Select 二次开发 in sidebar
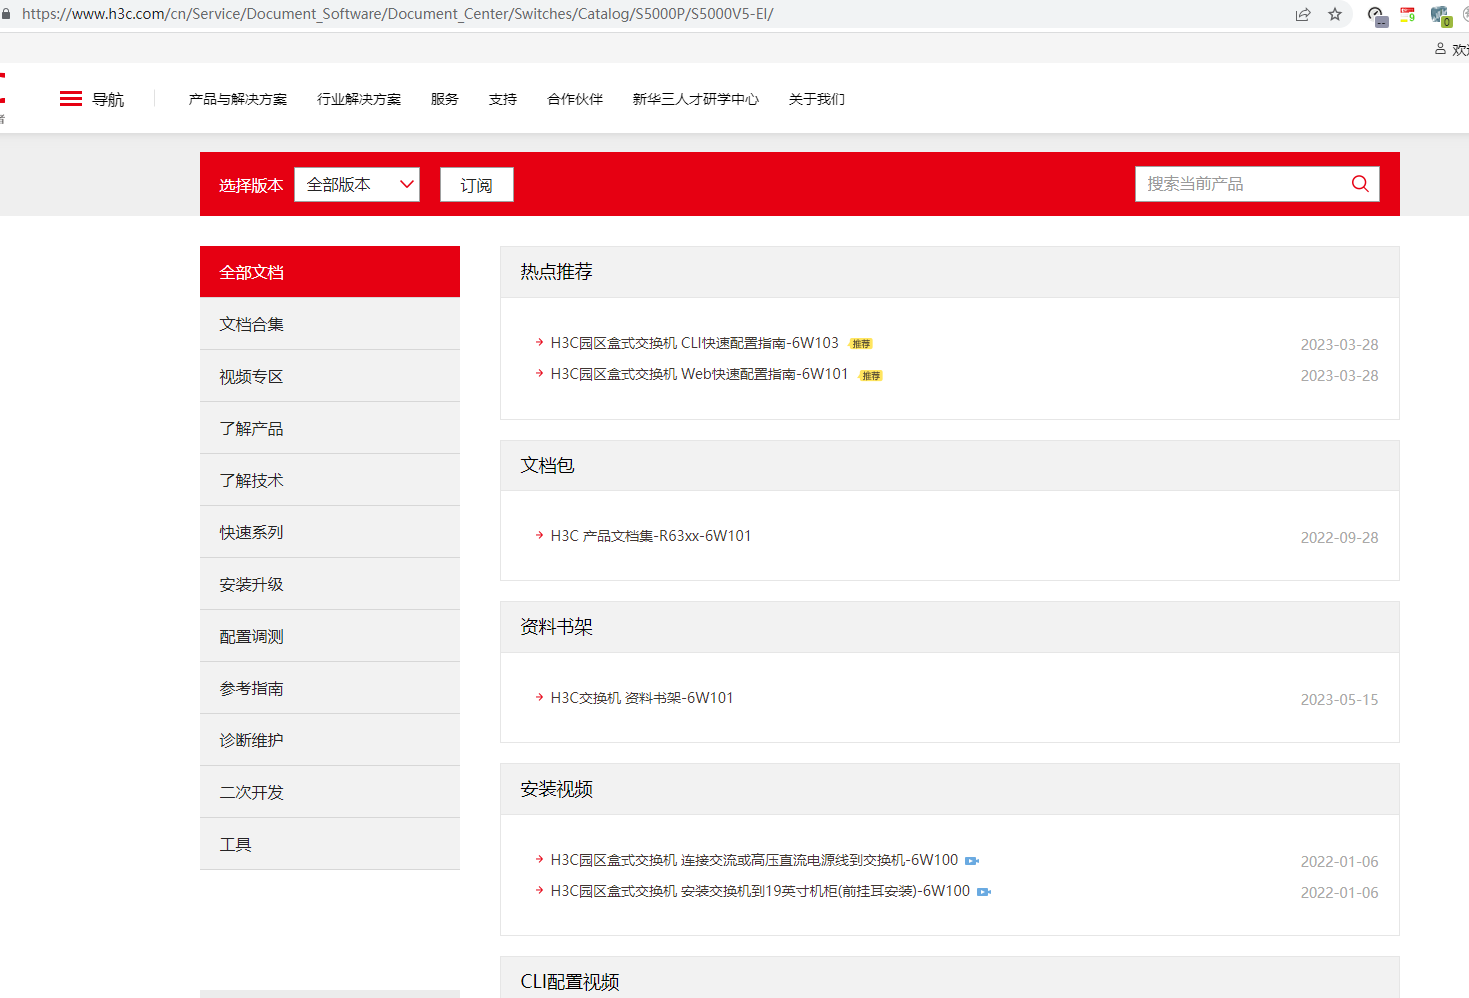The height and width of the screenshot is (998, 1469). 330,792
